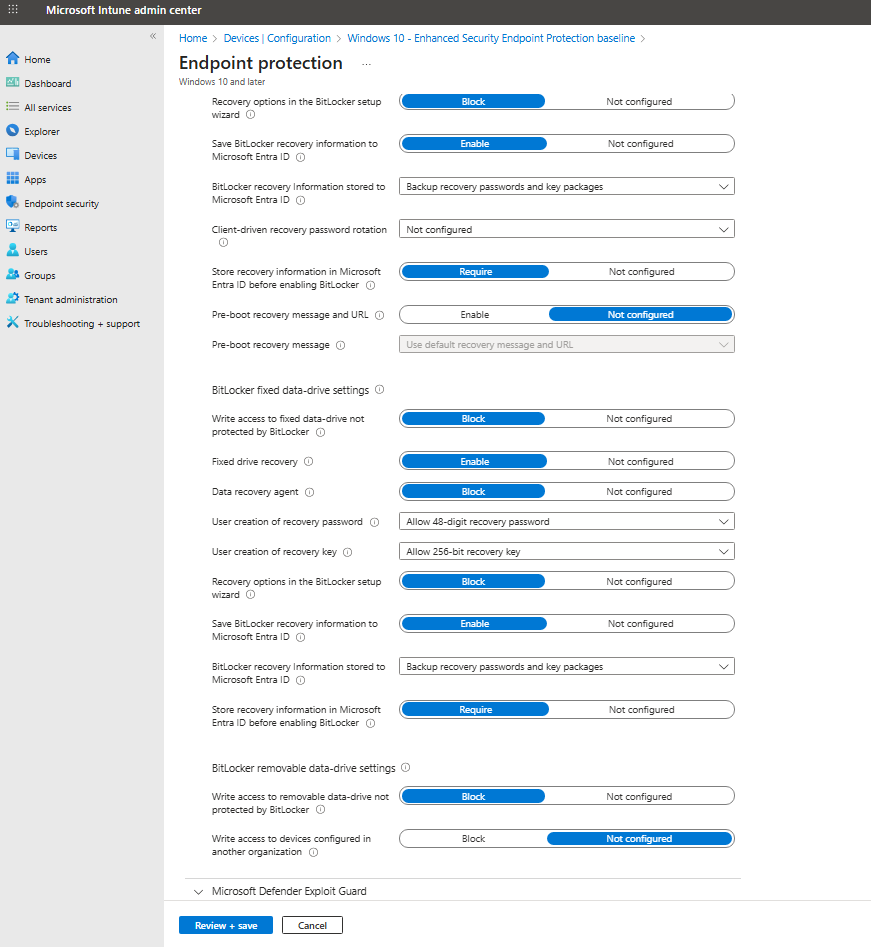
Task: Set removable data-drive write access to Not configured
Action: coord(639,797)
